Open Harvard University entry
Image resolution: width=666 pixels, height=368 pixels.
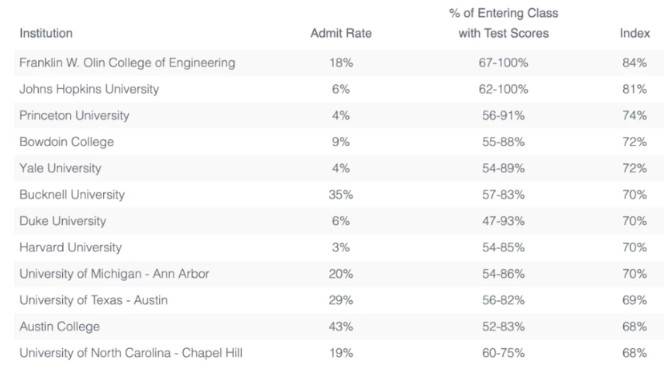click(71, 247)
